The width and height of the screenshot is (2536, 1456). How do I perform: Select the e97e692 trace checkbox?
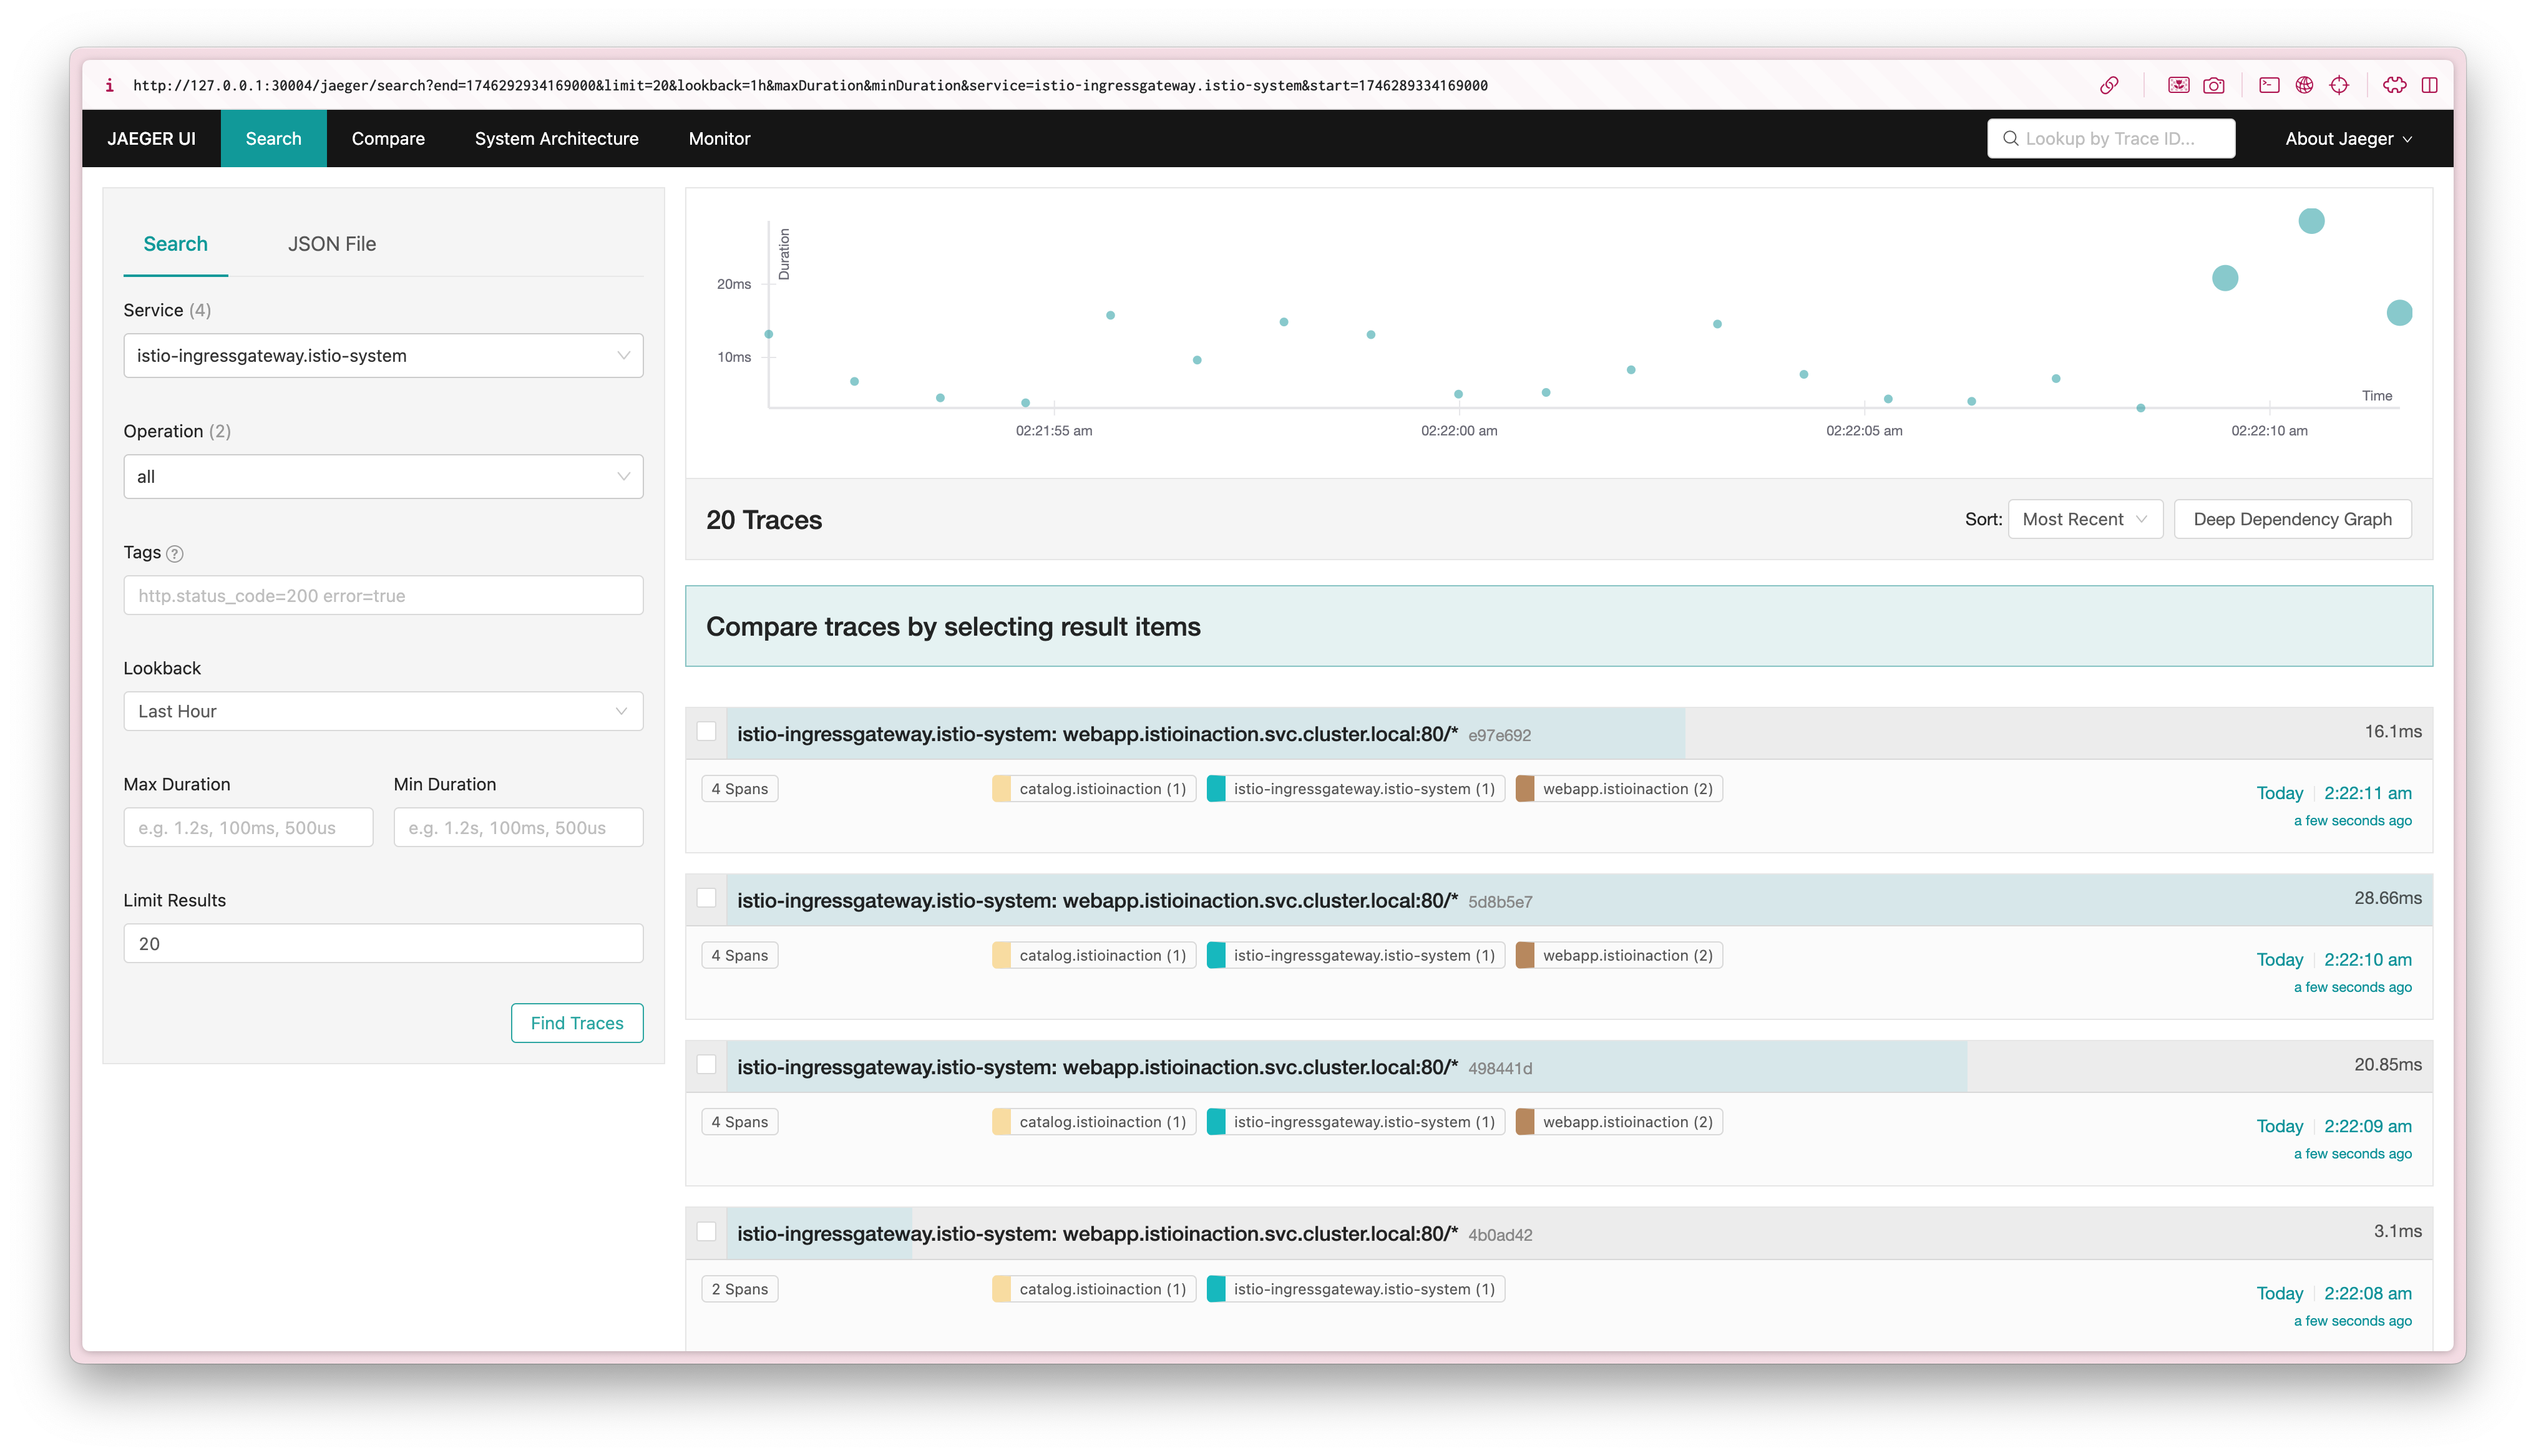707,732
